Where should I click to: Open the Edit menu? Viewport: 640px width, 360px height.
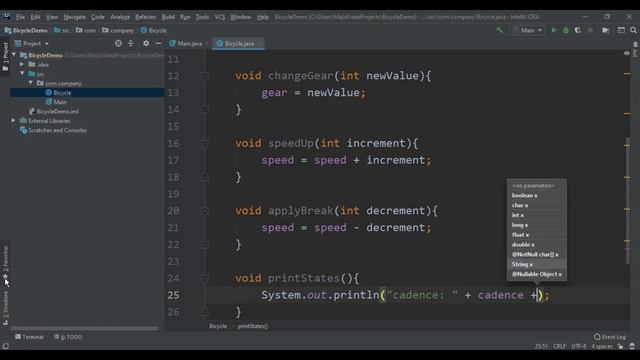[36, 17]
